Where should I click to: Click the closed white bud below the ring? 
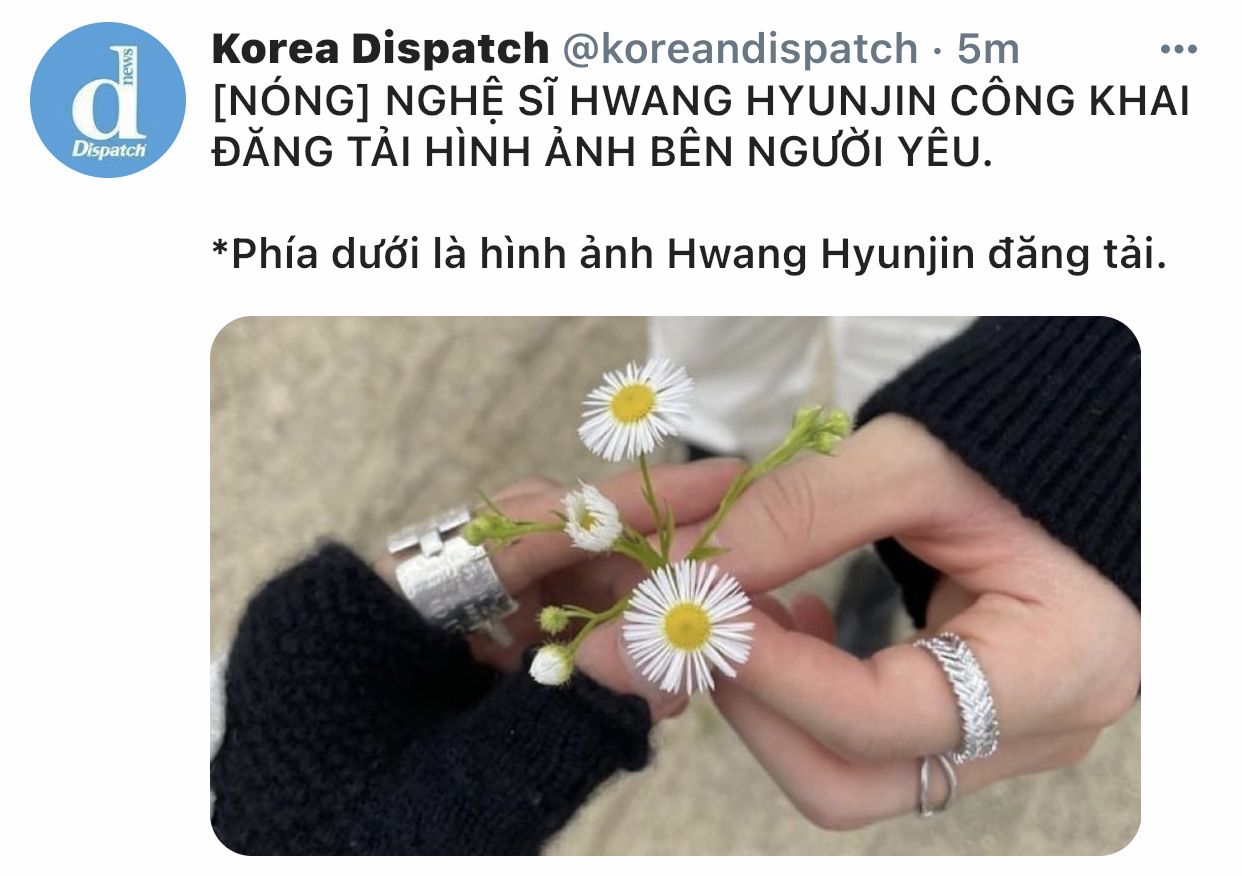552,665
